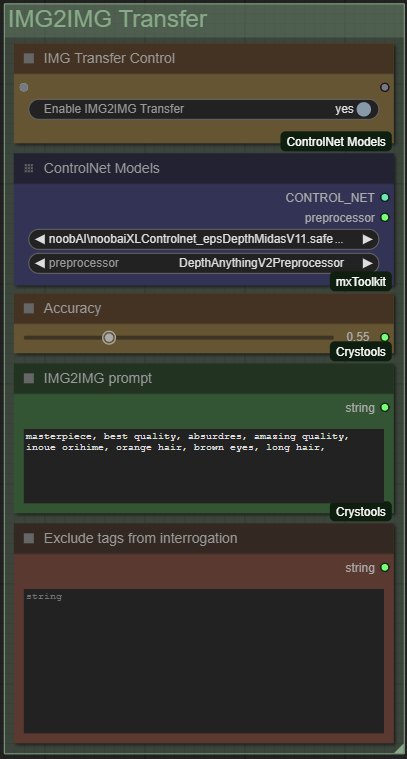Click the Accuracy value 0.55

(358, 337)
